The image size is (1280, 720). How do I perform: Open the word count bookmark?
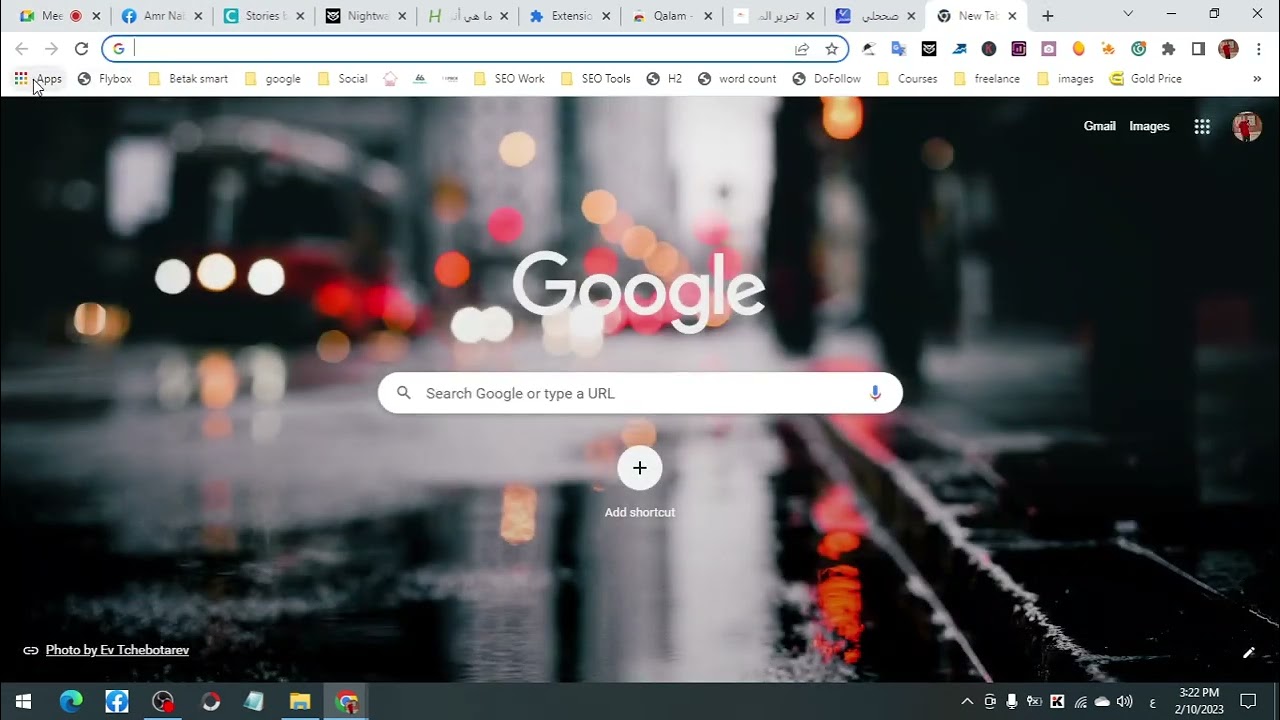click(x=737, y=79)
